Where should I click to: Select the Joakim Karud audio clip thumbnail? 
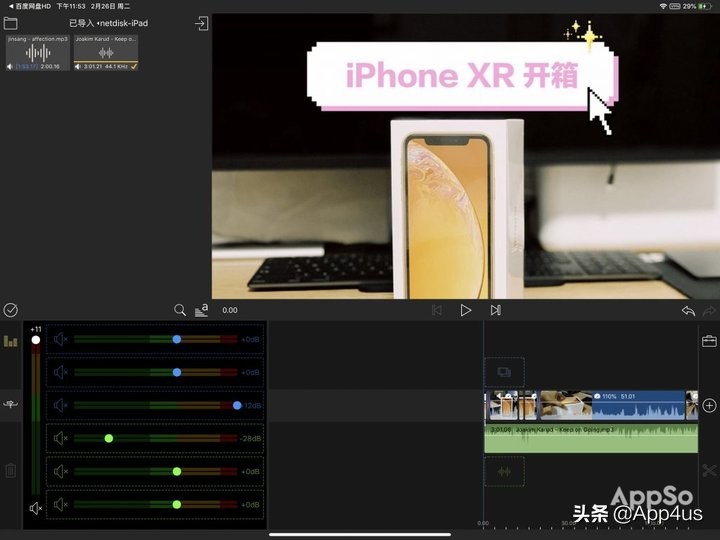point(106,52)
